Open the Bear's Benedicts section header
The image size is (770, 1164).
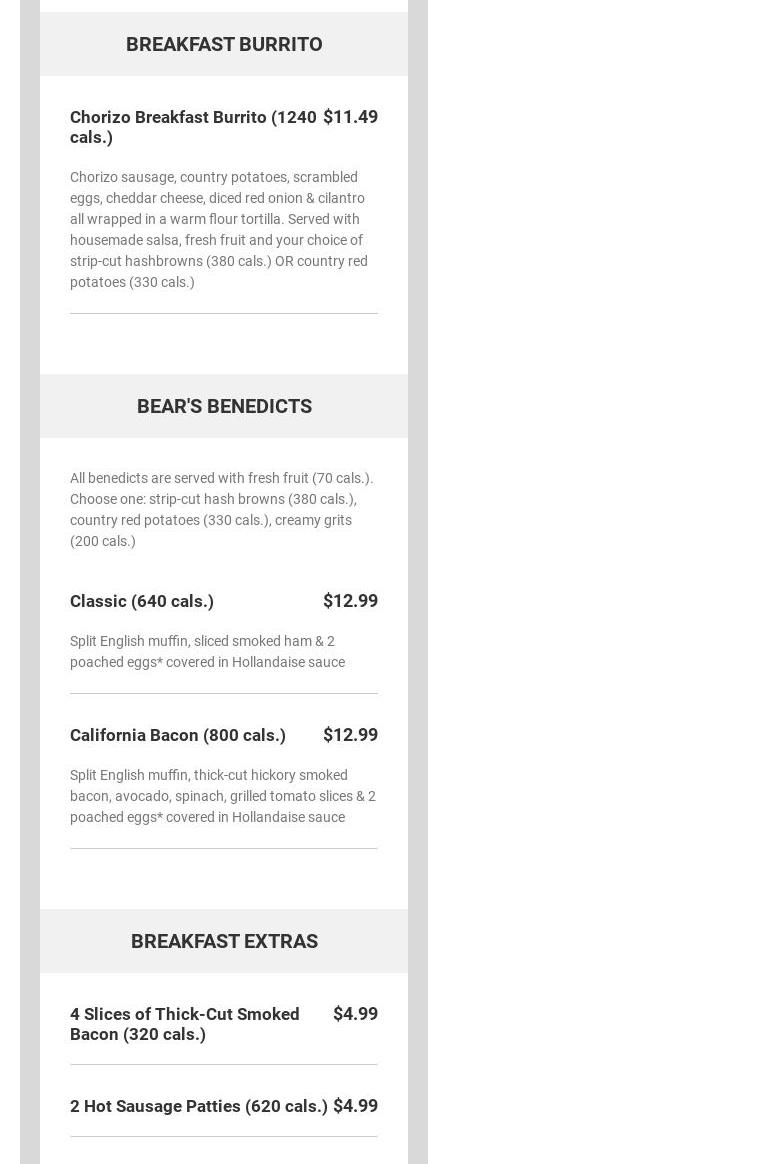pos(224,406)
